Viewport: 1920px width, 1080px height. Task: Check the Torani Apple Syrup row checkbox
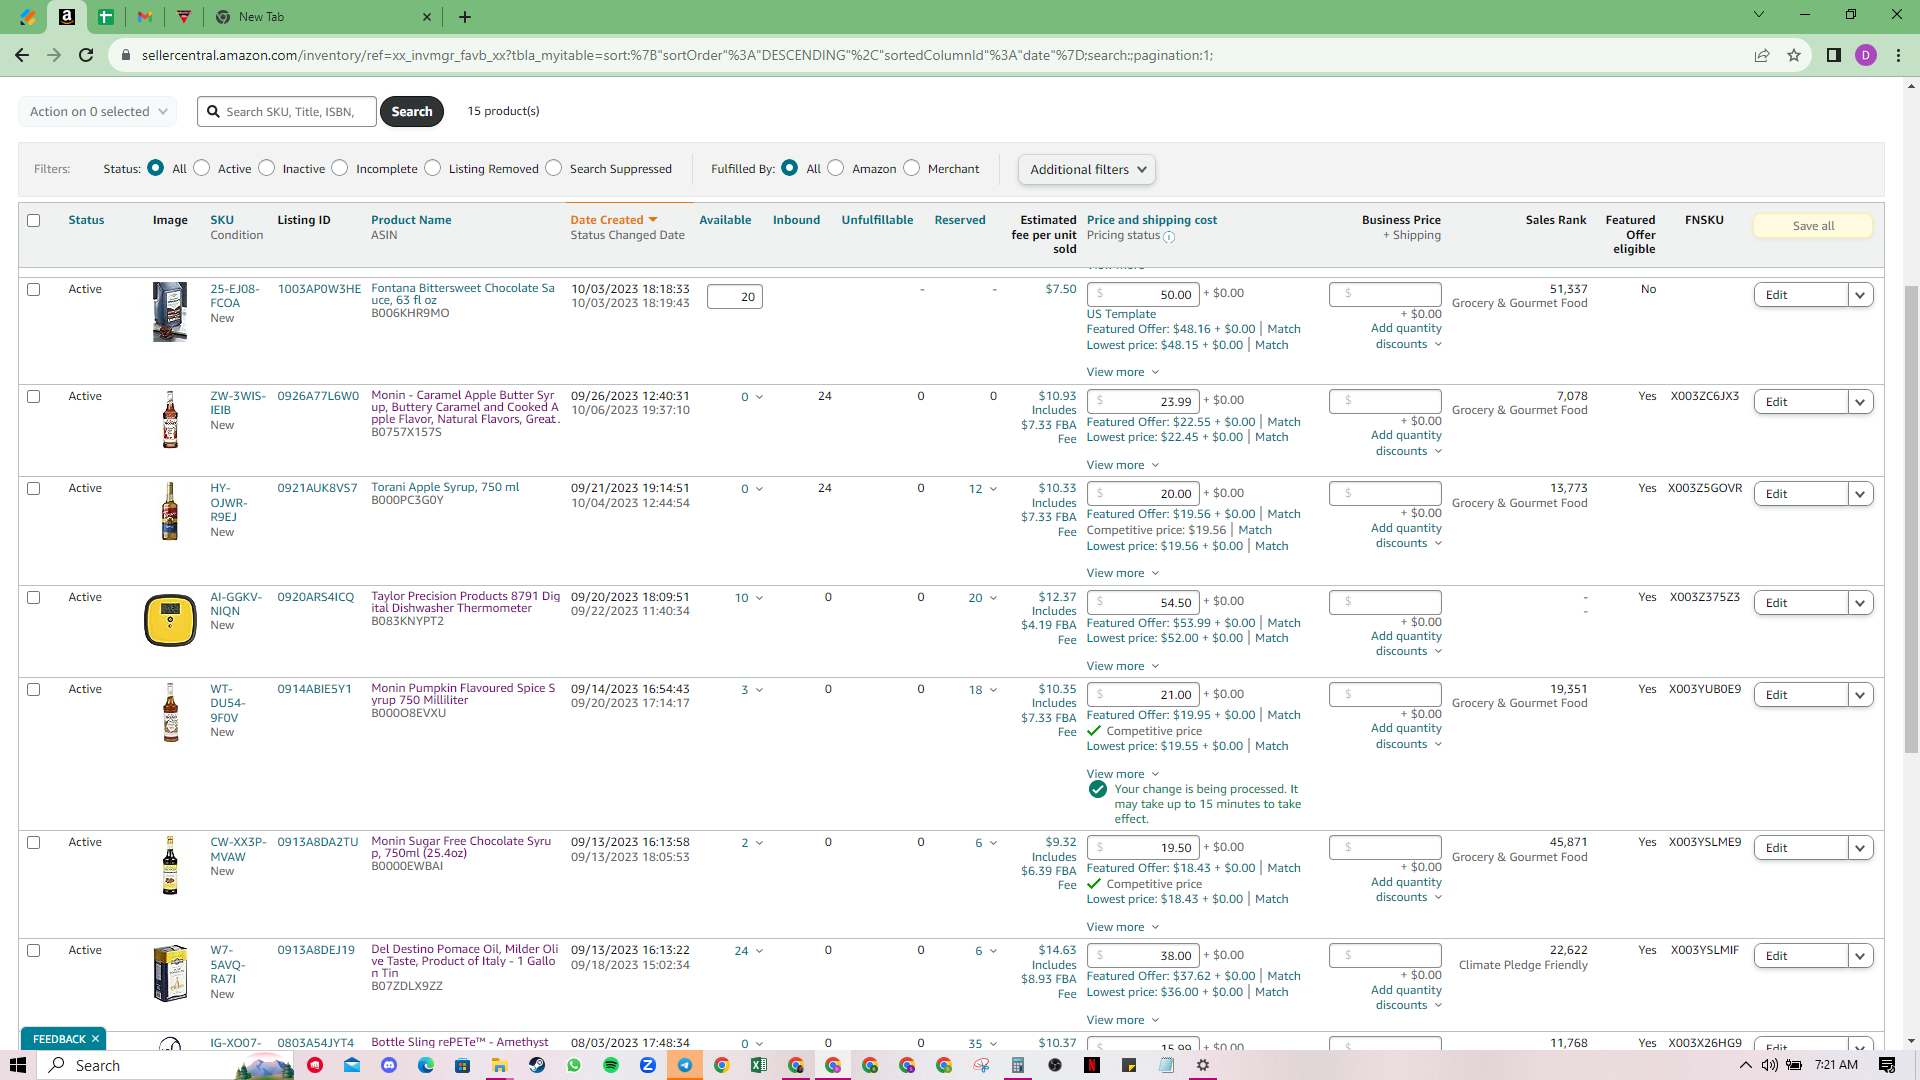(34, 488)
